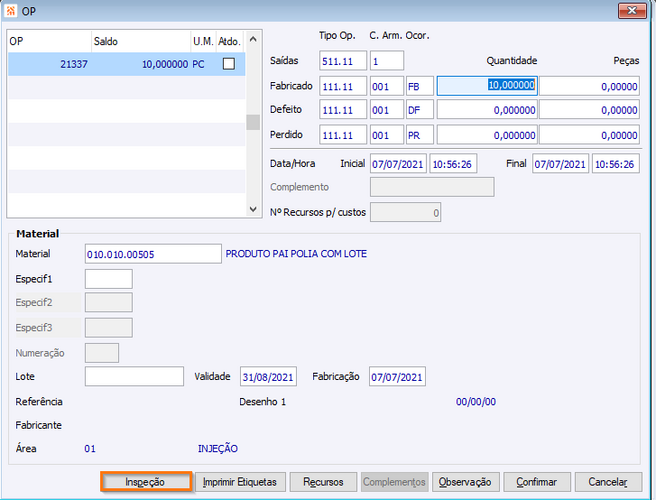The image size is (656, 500).
Task: Click the Fabricado Tipo Op. field
Action: 343,86
